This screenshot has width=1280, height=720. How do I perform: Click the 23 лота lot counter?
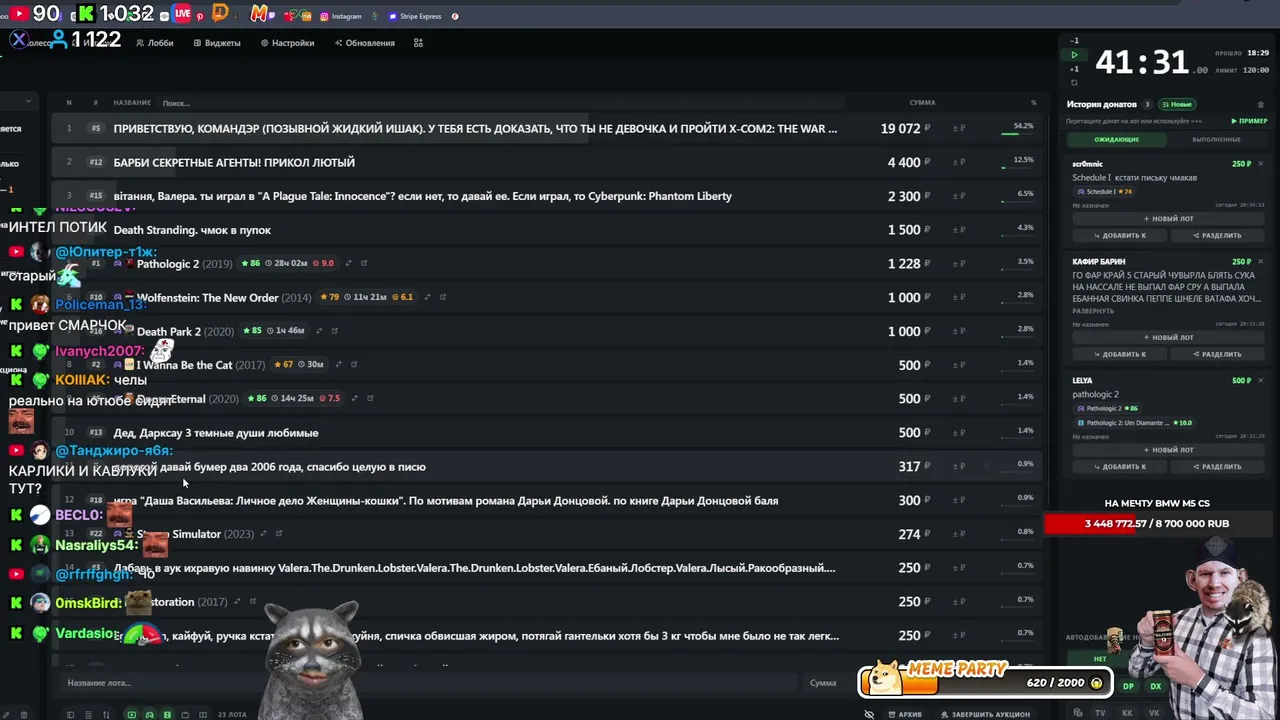(232, 715)
